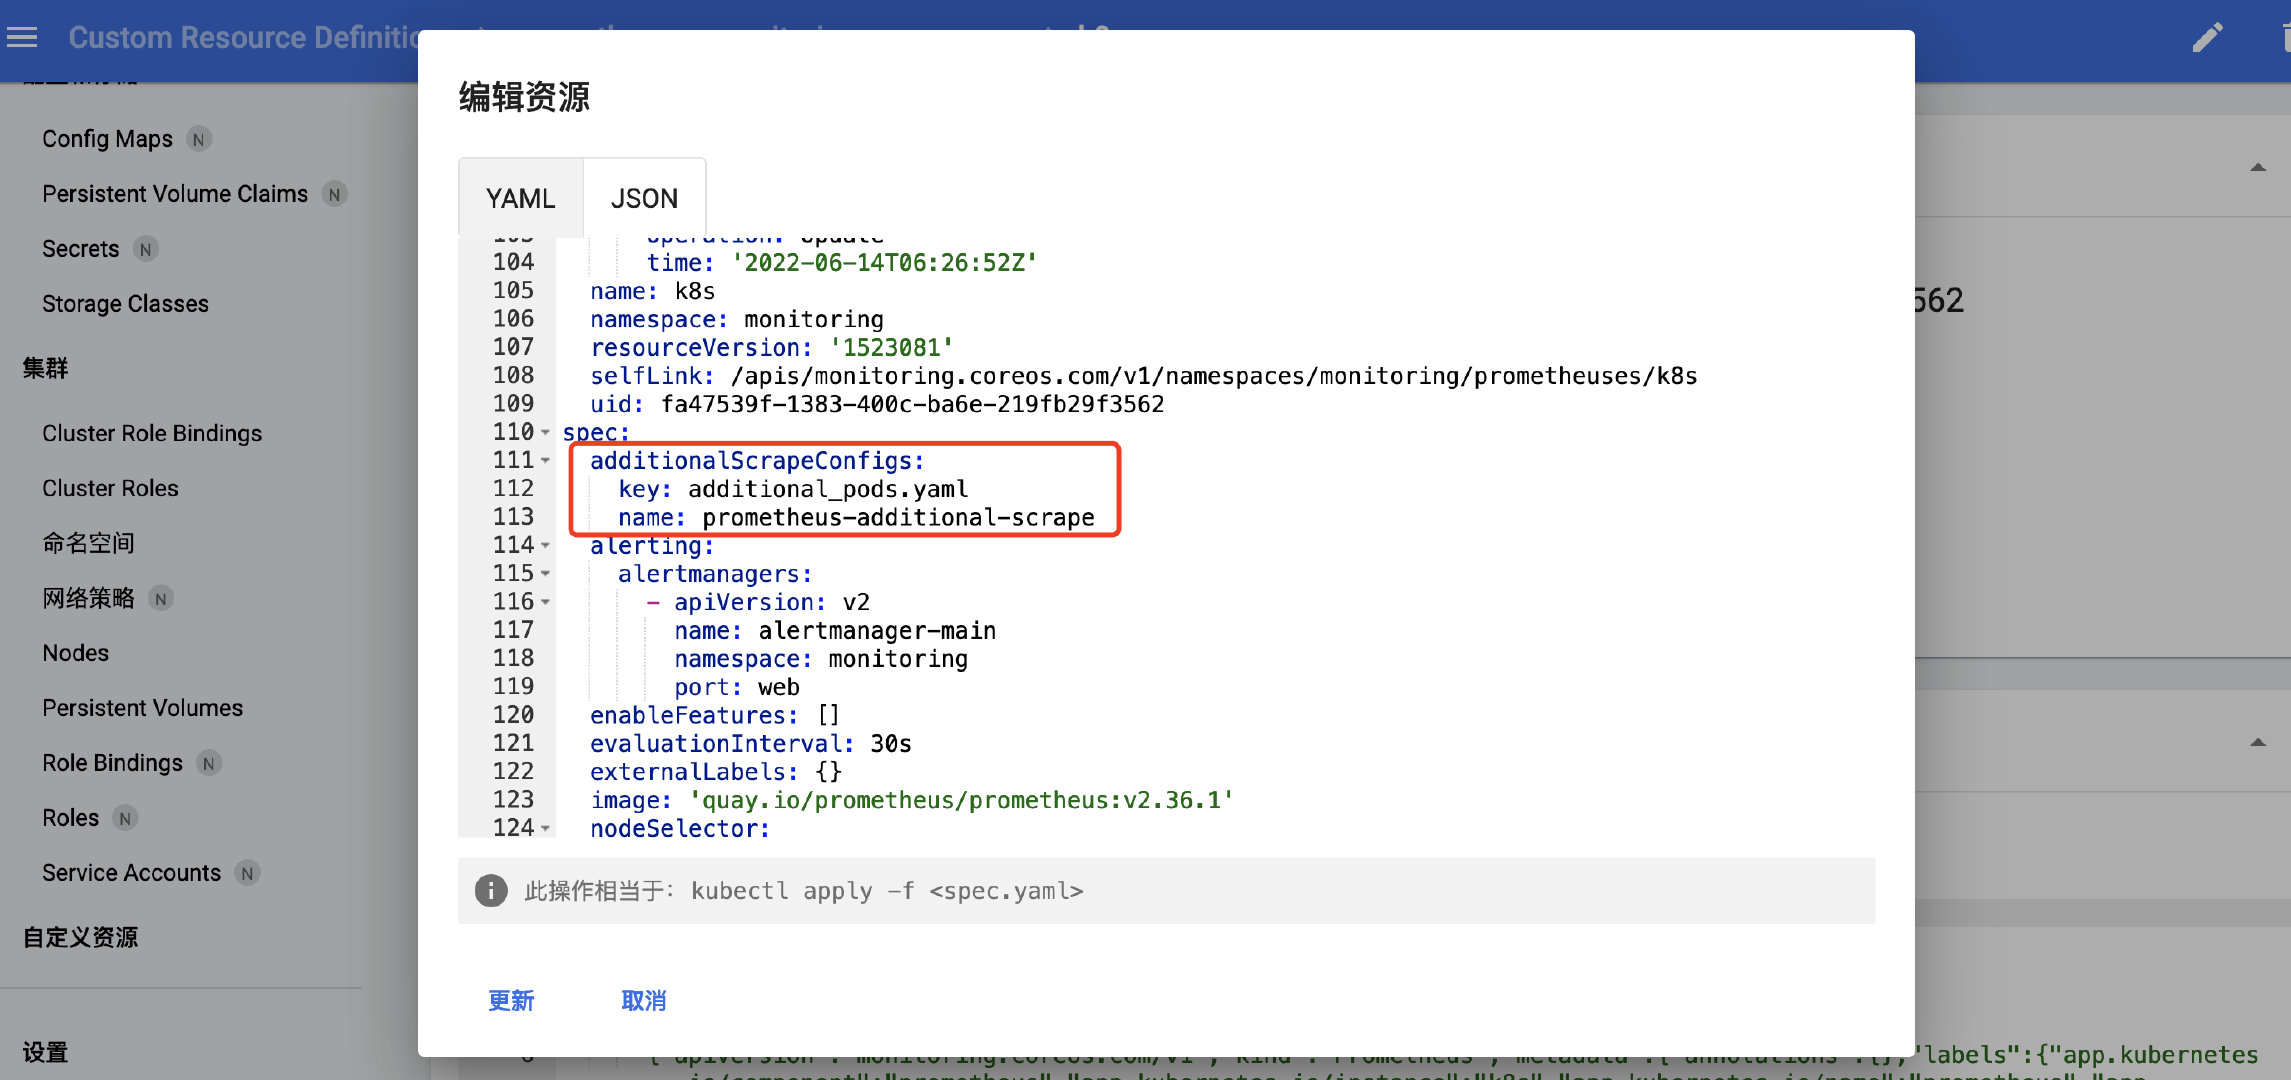Select Nodes in the cluster sidebar
The width and height of the screenshot is (2291, 1080).
pos(75,652)
